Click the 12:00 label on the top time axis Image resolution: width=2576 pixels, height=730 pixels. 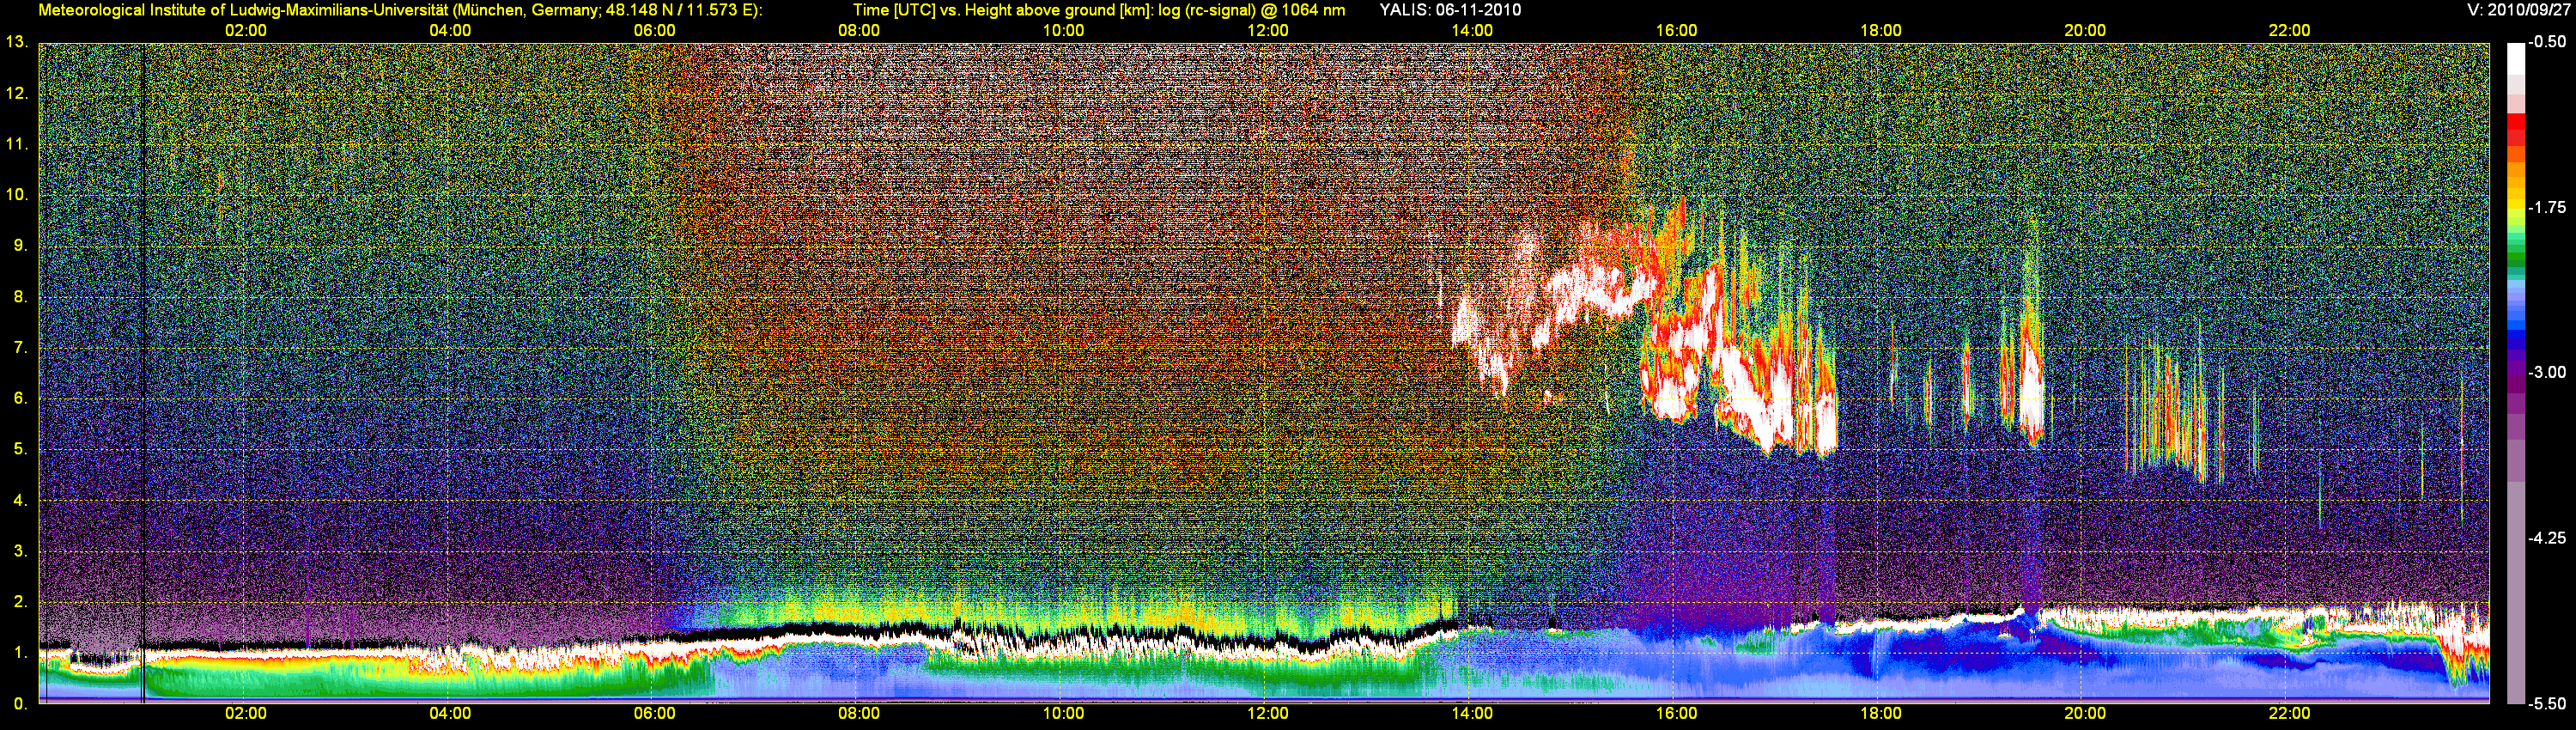[1267, 31]
